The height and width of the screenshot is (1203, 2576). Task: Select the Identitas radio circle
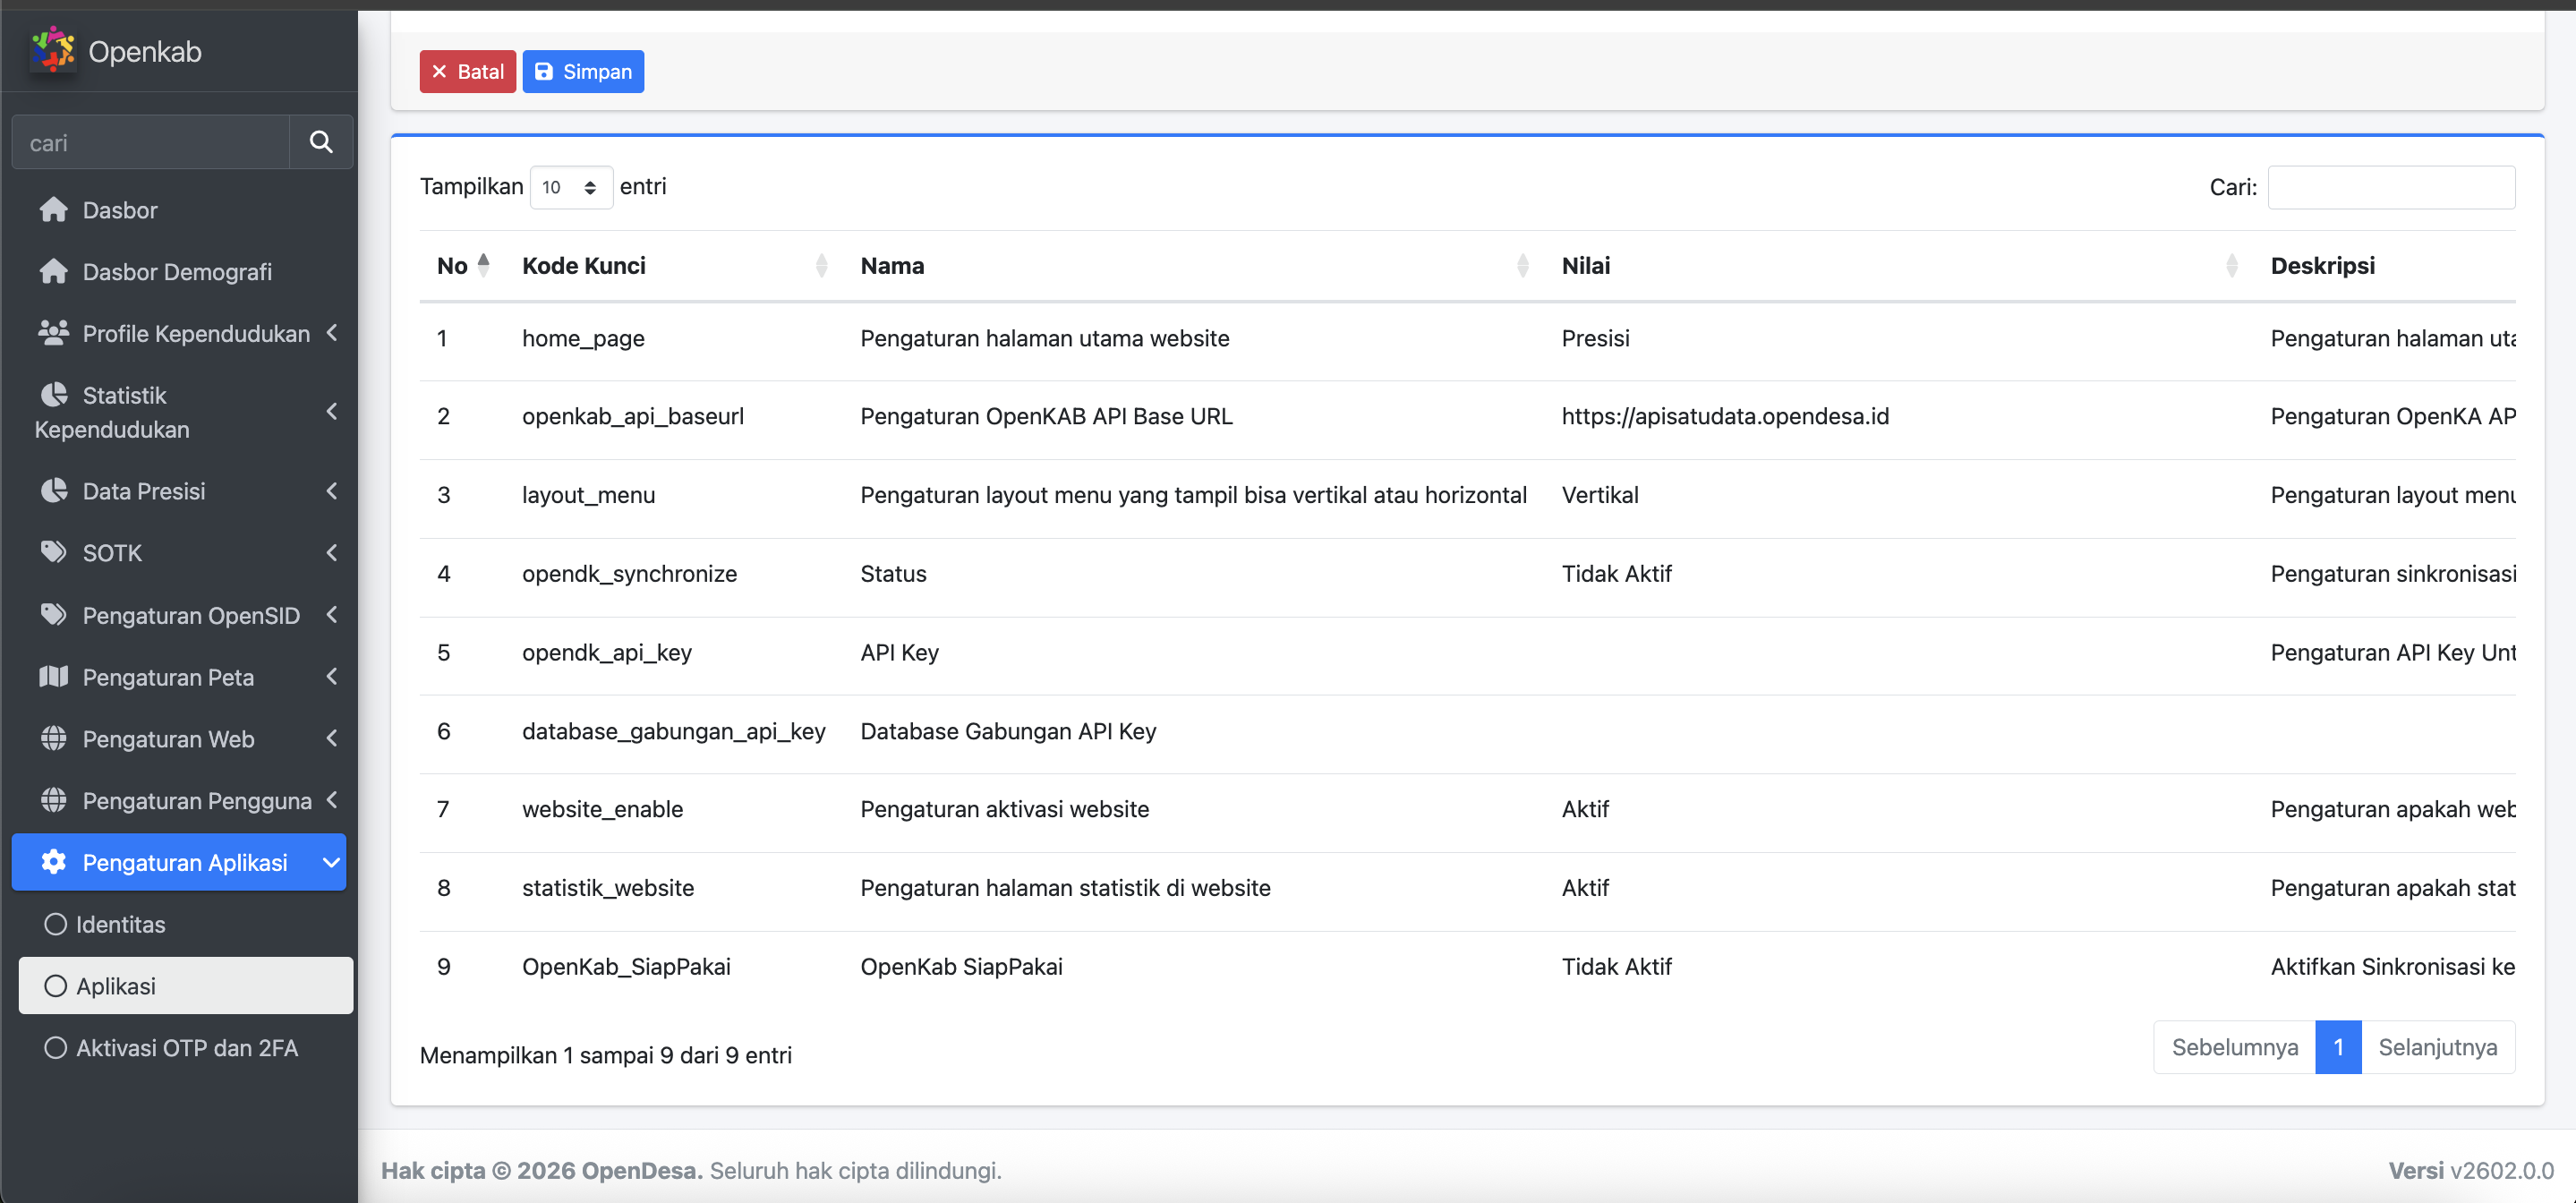pyautogui.click(x=56, y=924)
